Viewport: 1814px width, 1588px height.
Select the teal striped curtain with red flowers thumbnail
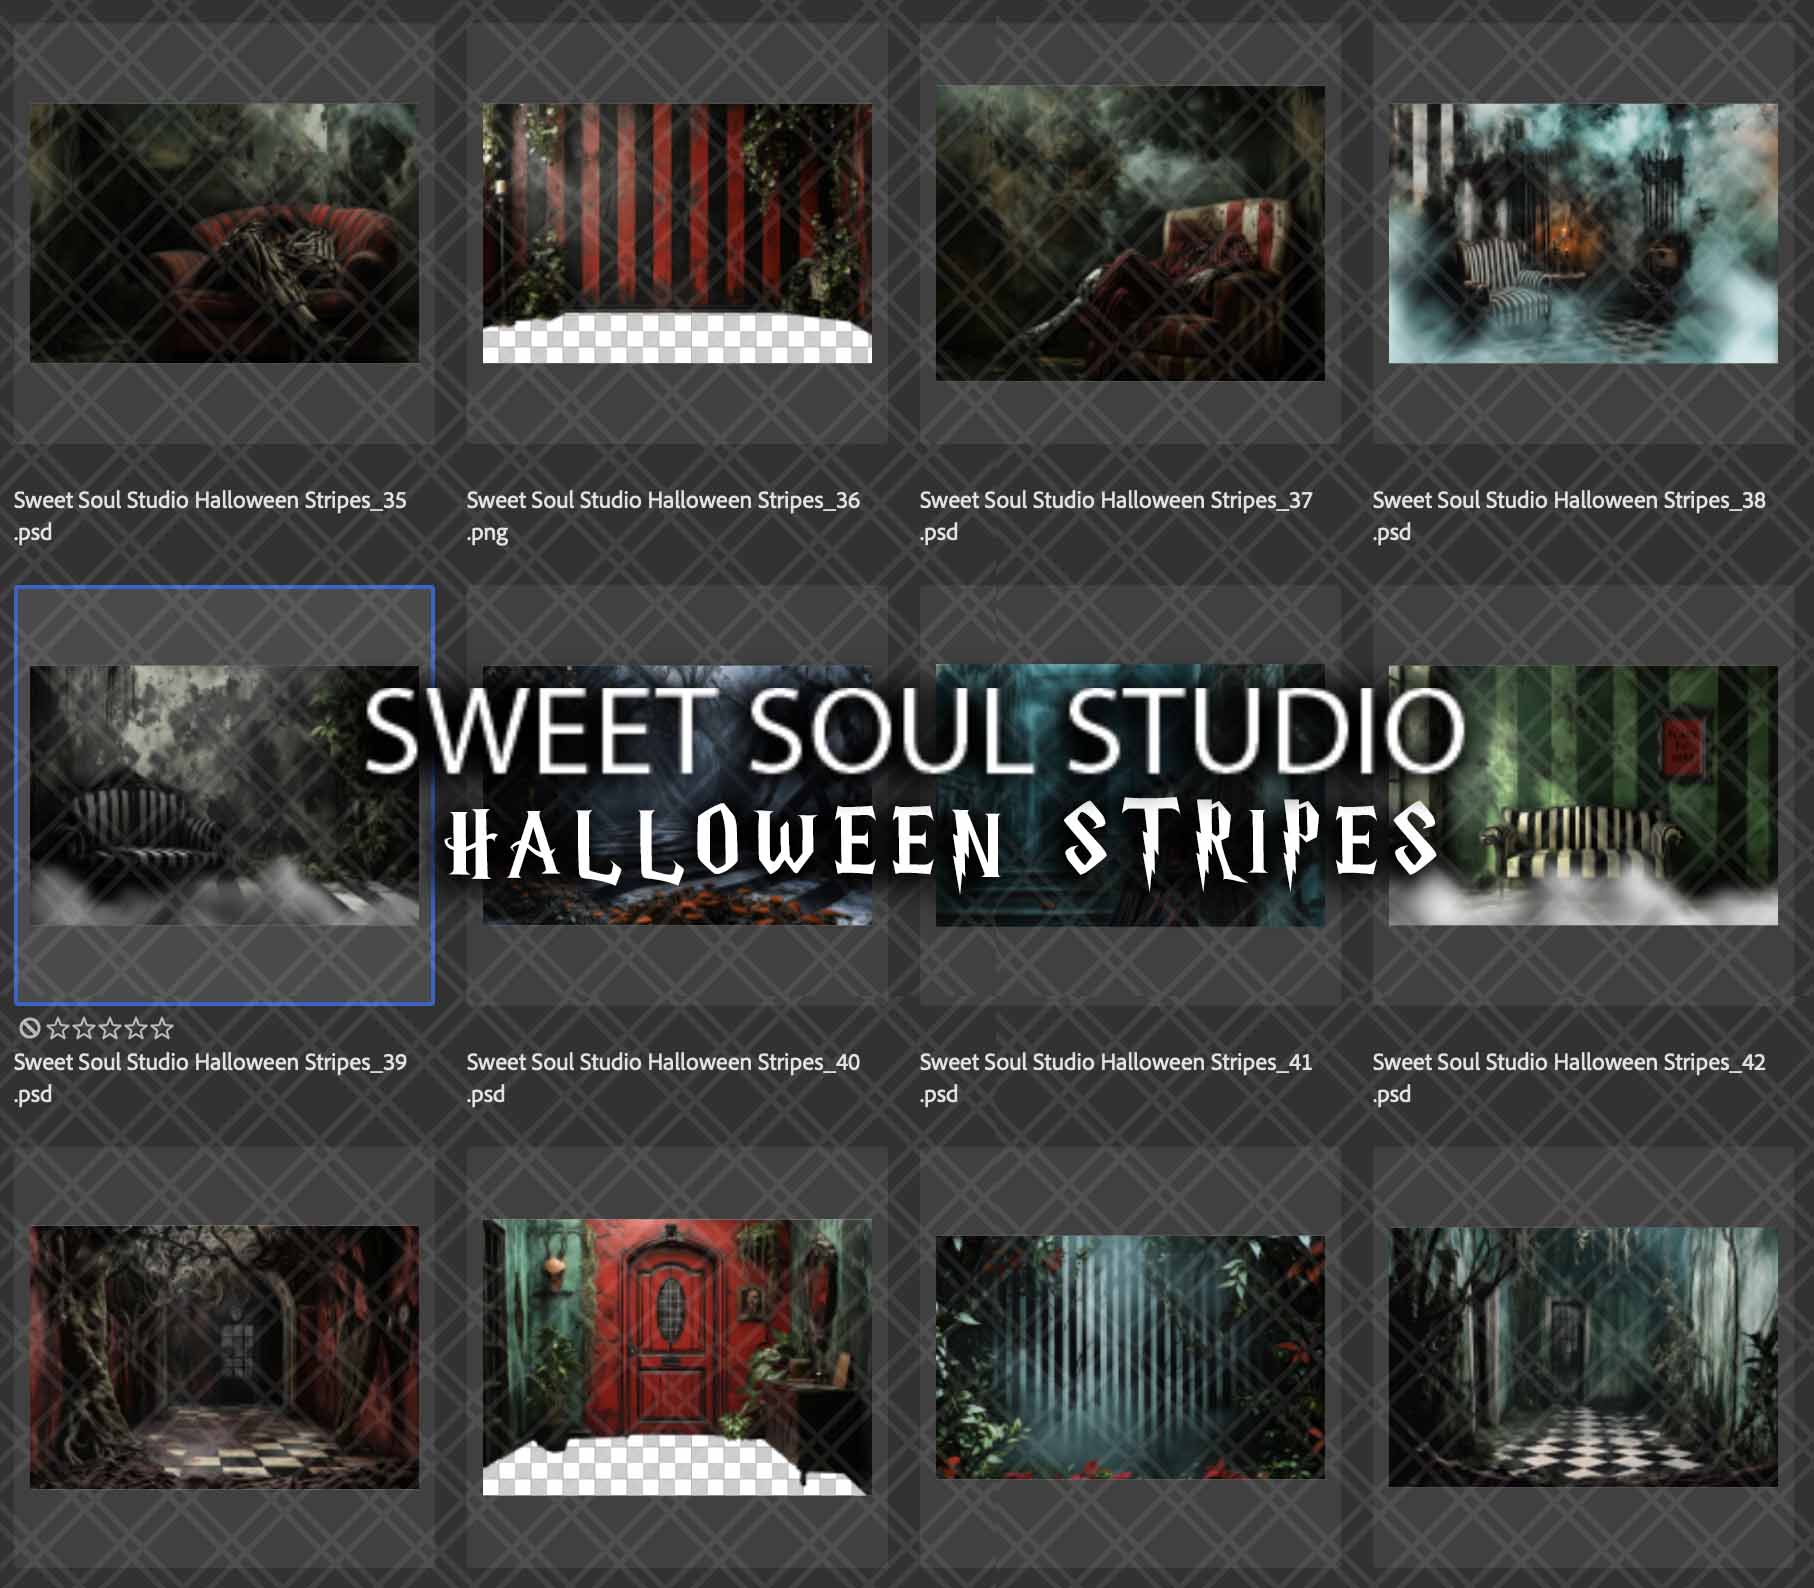point(1130,1357)
